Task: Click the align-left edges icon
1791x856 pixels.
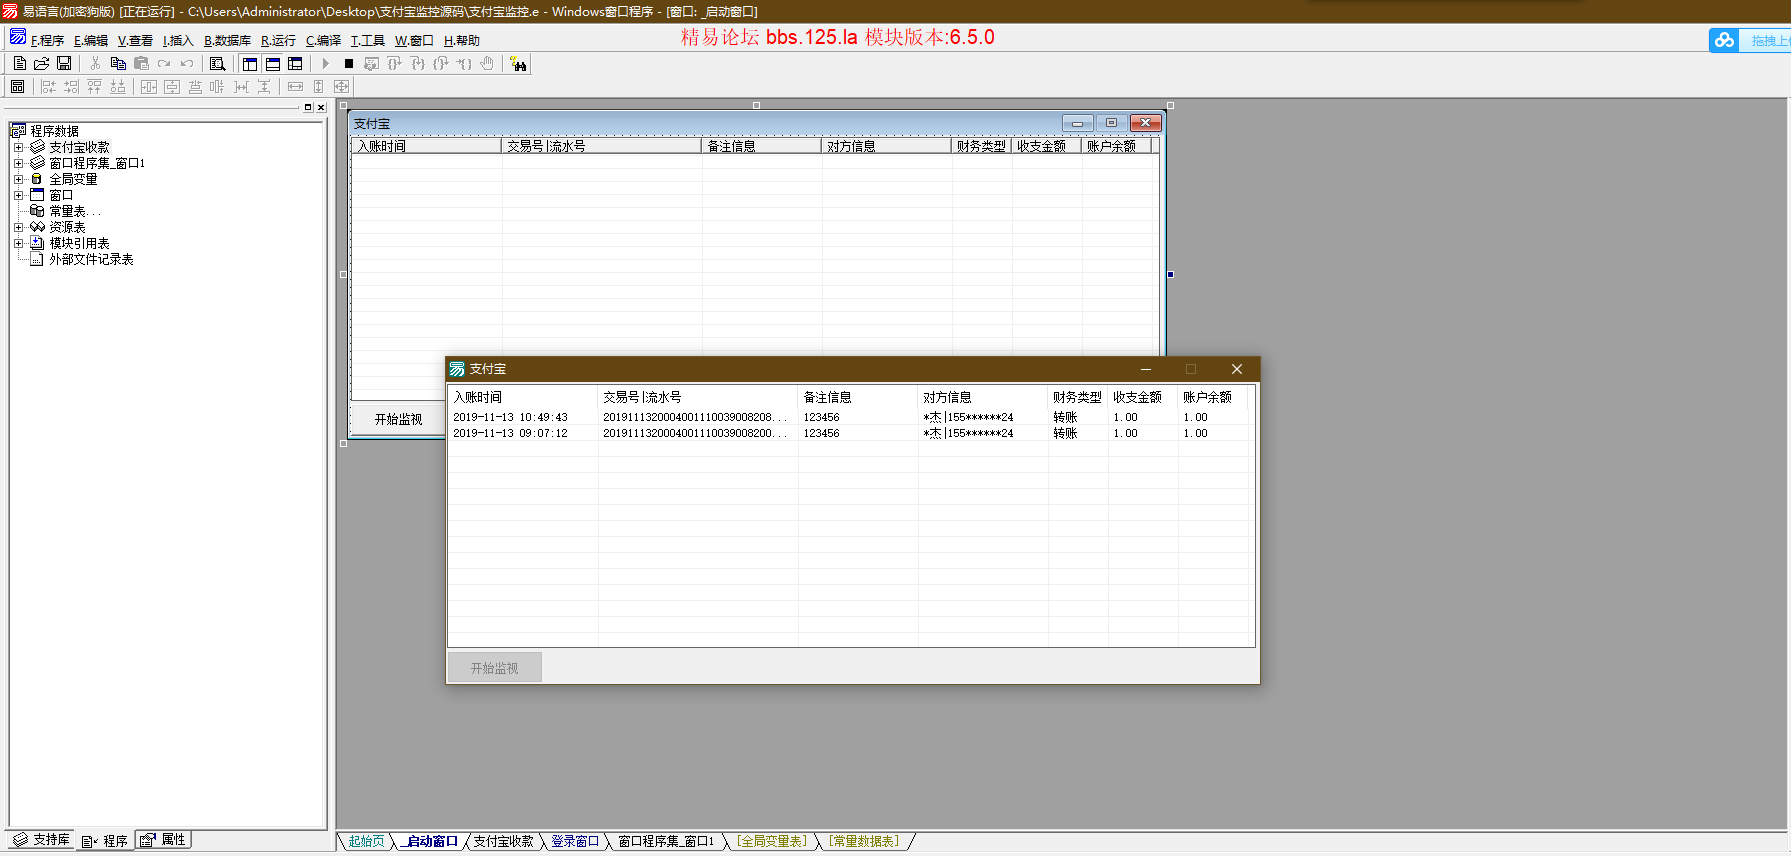Action: (x=48, y=86)
